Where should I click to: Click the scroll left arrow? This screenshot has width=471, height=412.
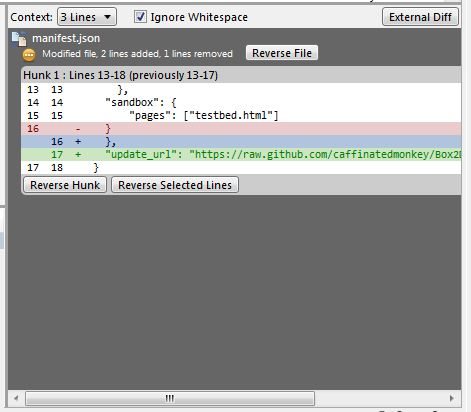coord(16,398)
